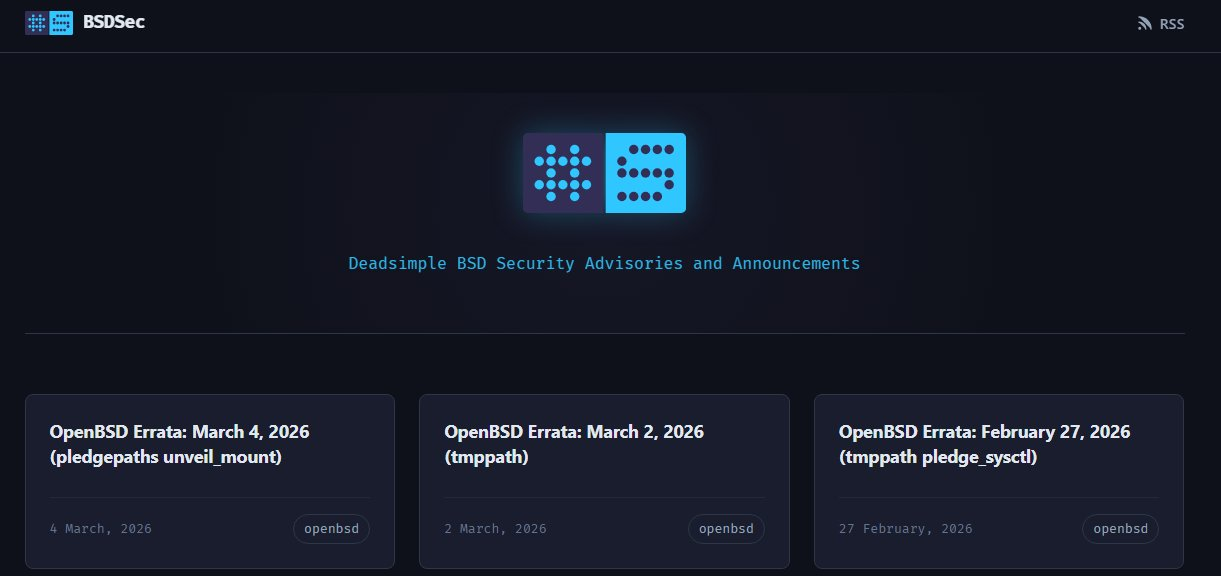This screenshot has height=576, width=1221.
Task: Click the RSS feed icon
Action: [x=1145, y=24]
